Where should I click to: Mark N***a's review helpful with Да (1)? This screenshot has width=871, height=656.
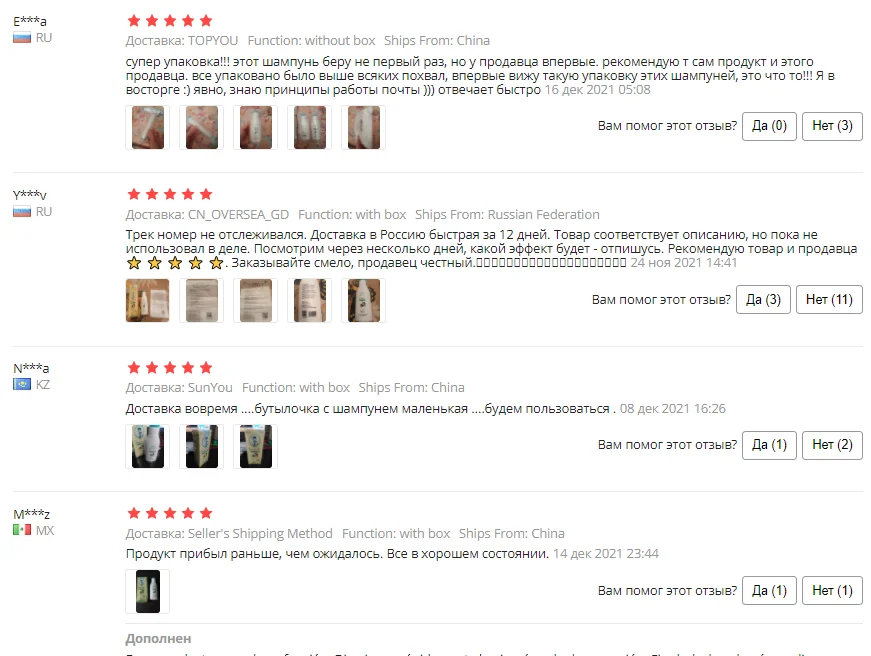(x=769, y=445)
